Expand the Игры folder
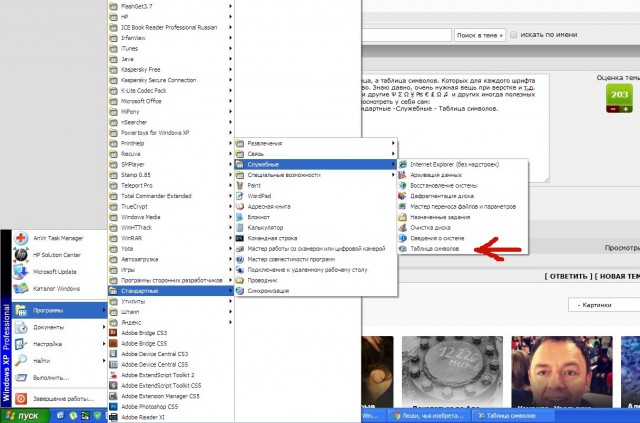 coord(171,270)
